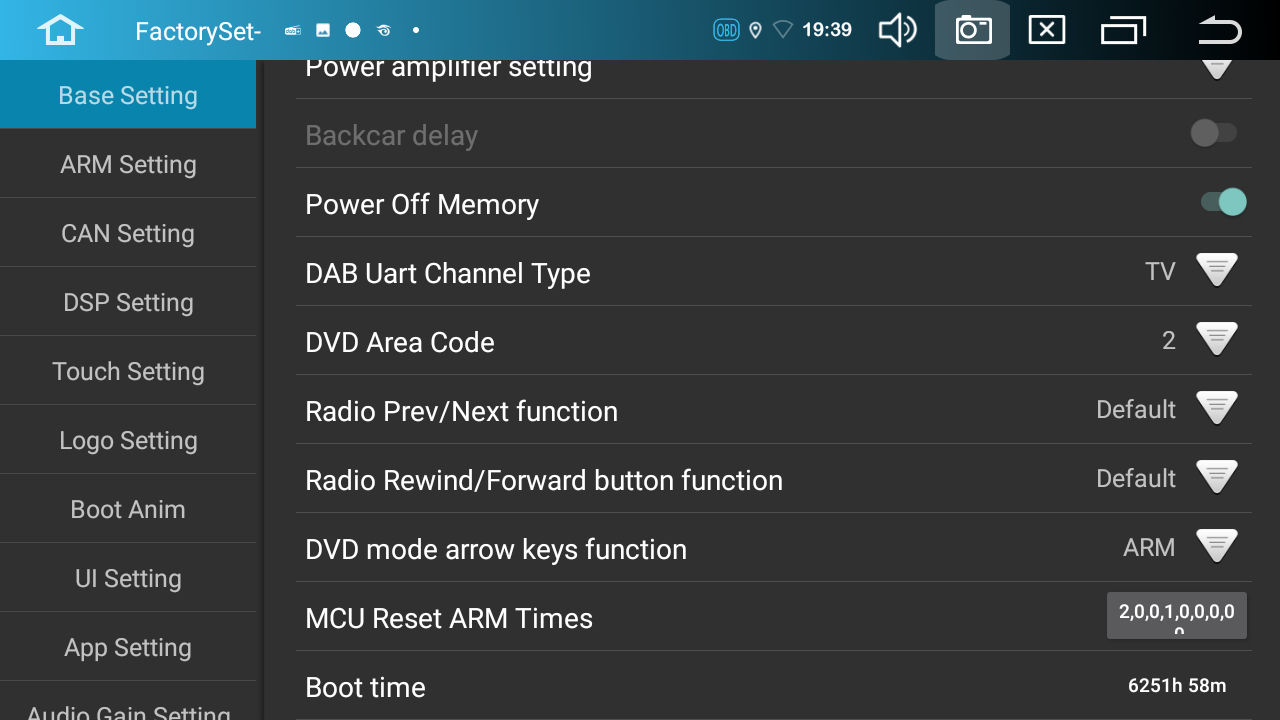Go to the Home screen icon
Viewport: 1280px width, 720px height.
60,30
